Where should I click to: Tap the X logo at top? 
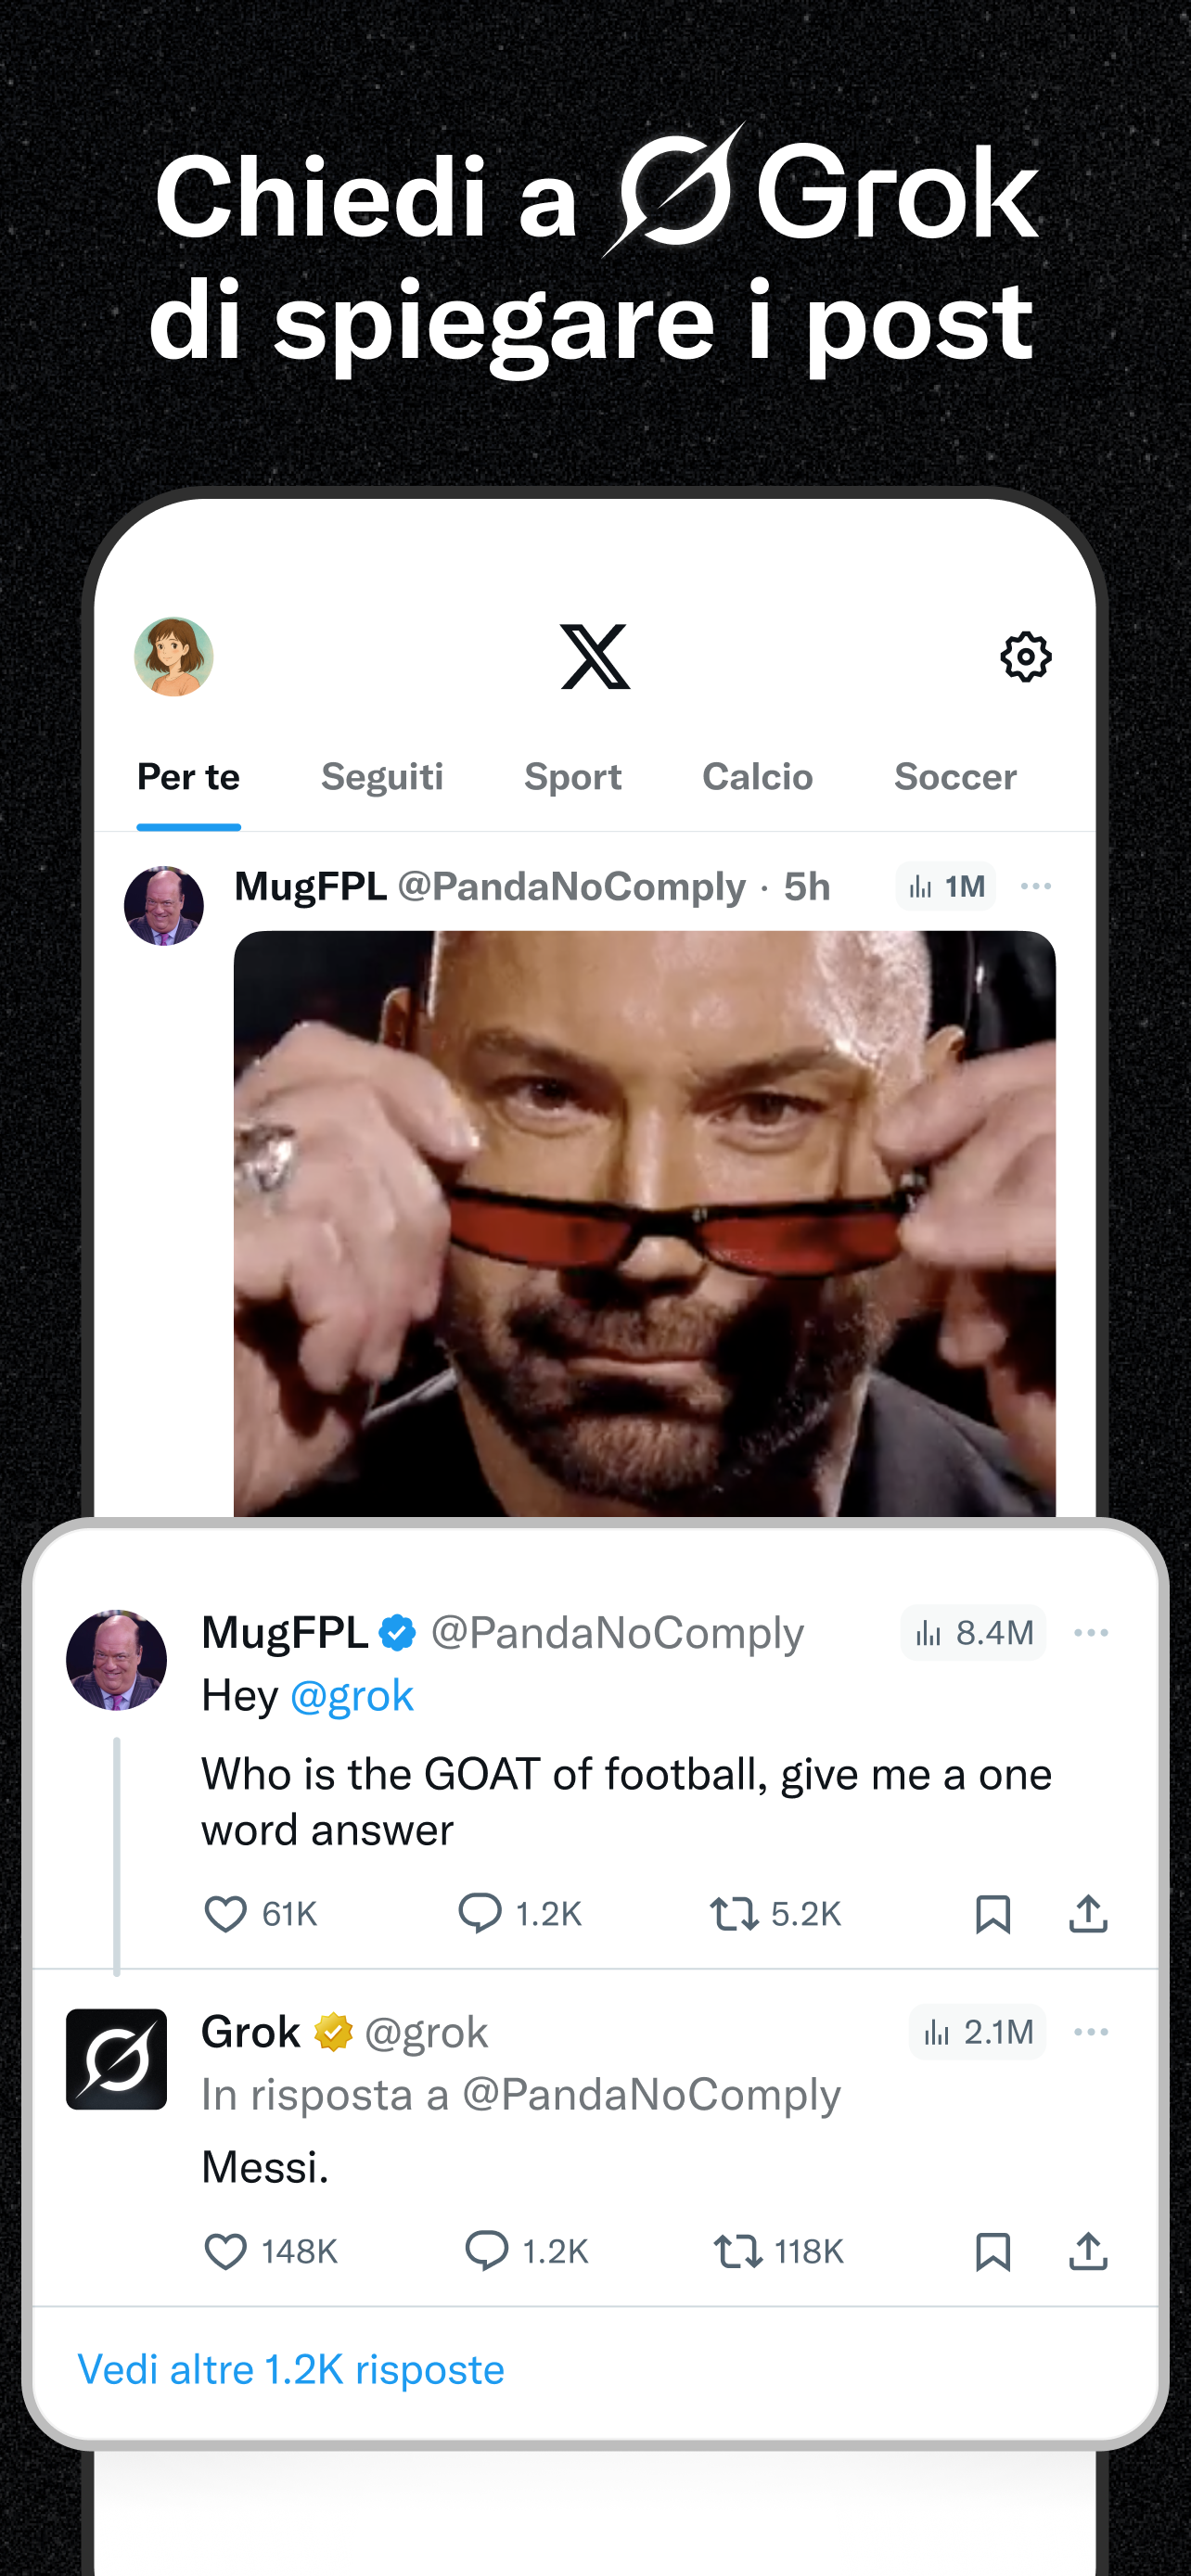tap(595, 657)
